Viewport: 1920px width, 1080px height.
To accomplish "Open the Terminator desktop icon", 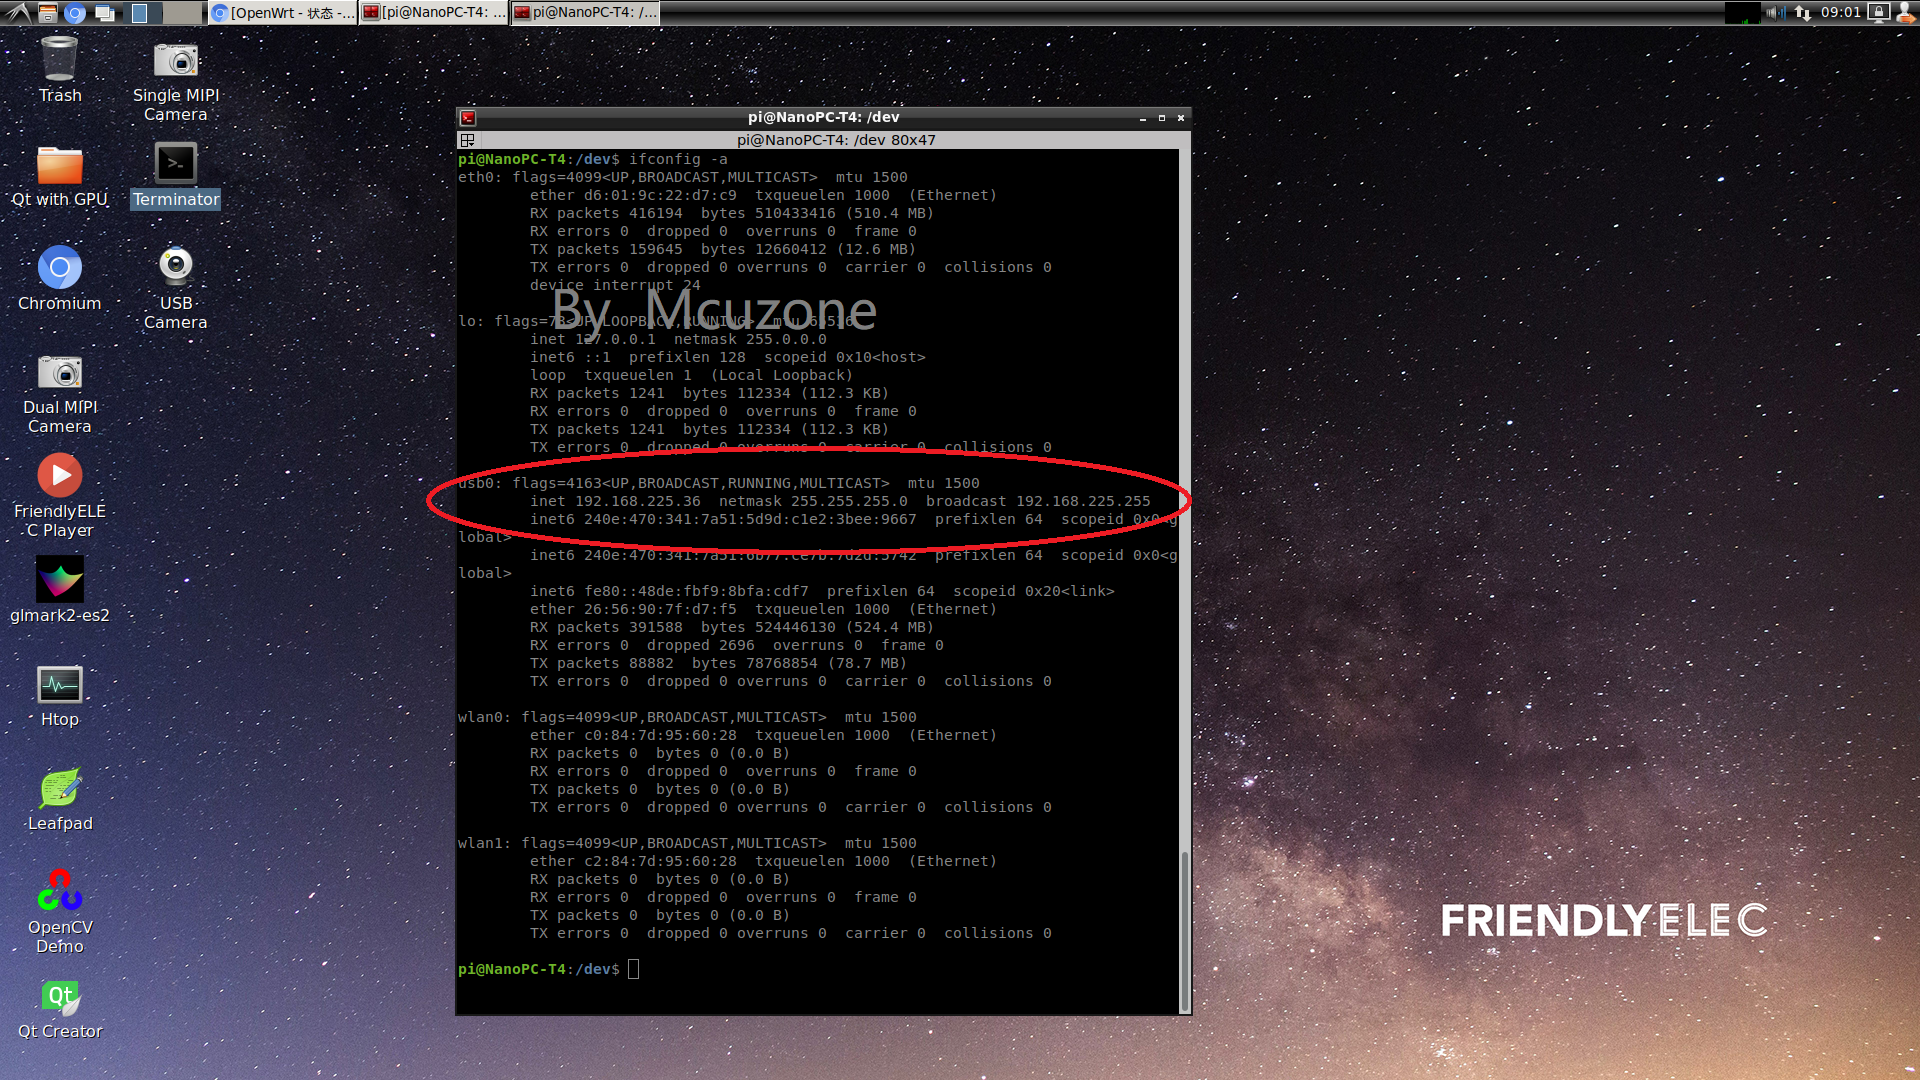I will tap(175, 174).
